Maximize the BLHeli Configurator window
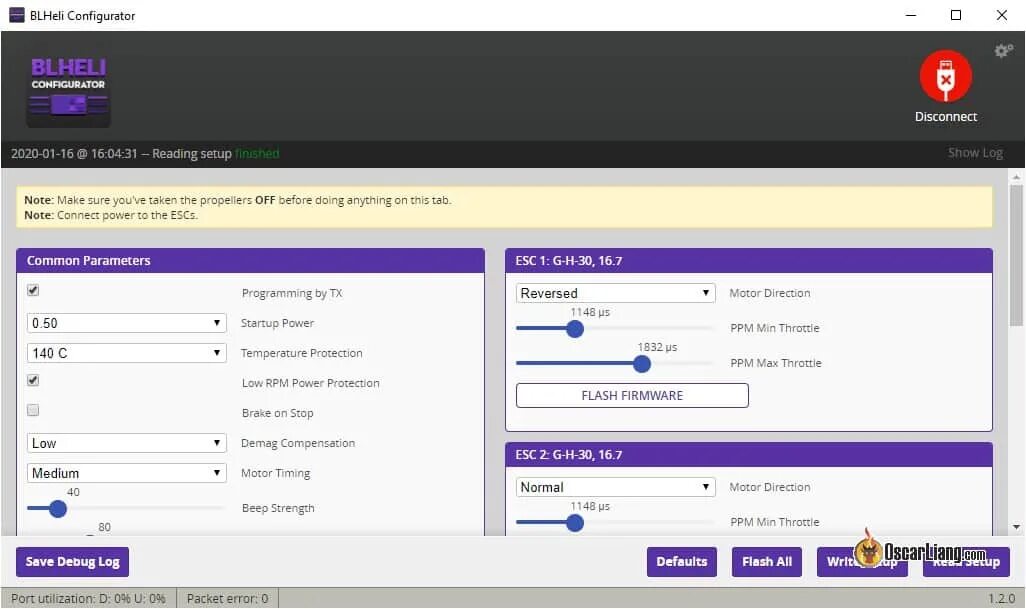The image size is (1026, 609). click(956, 15)
